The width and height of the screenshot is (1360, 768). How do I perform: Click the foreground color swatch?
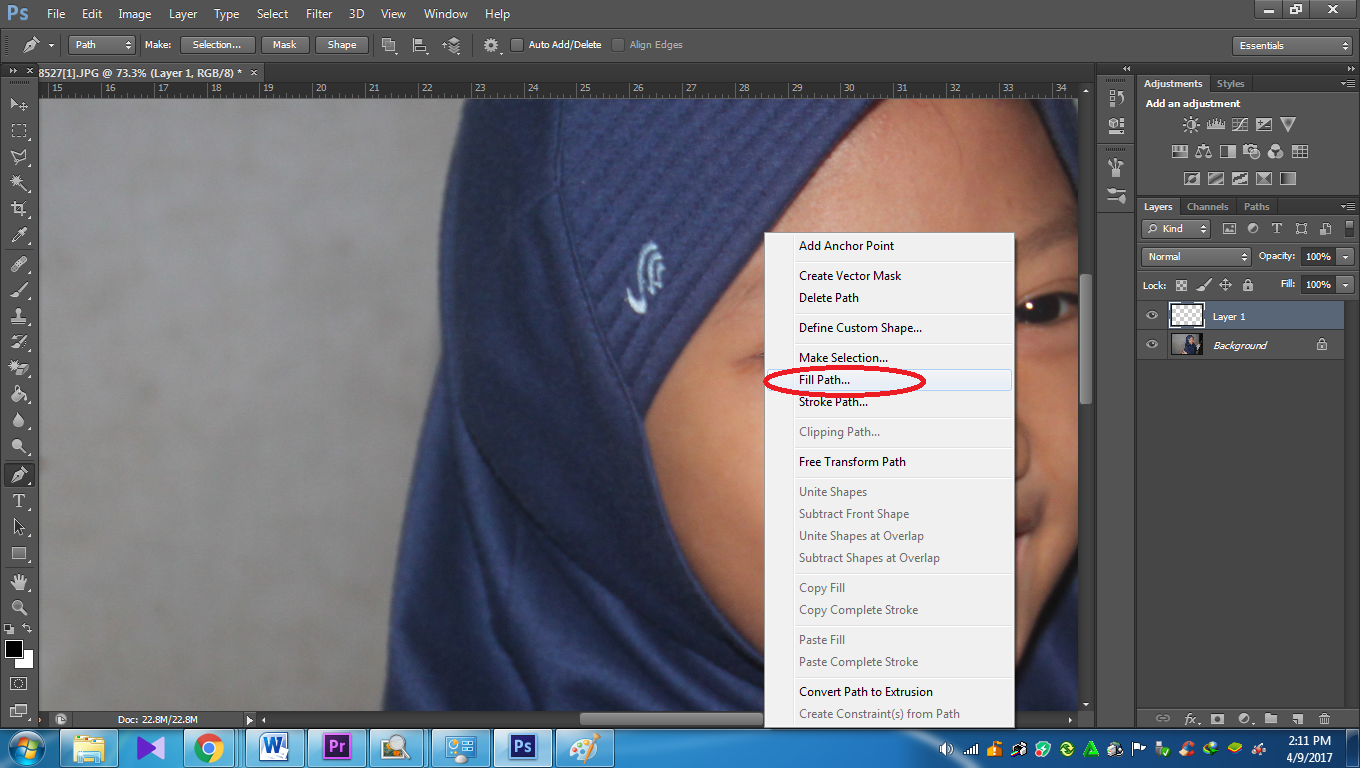(14, 651)
